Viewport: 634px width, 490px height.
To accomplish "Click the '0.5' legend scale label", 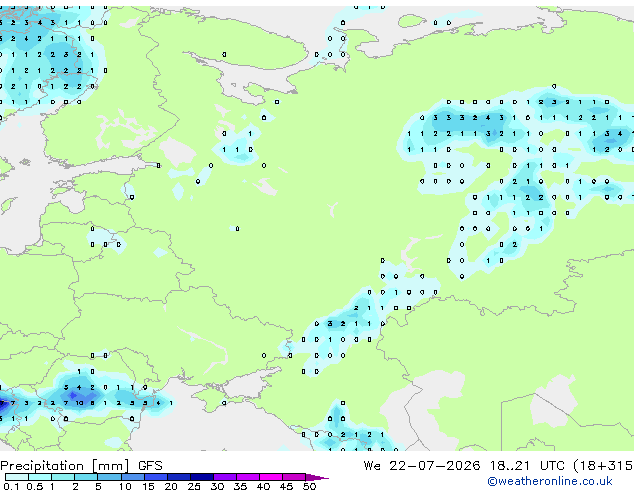I will coord(35,486).
